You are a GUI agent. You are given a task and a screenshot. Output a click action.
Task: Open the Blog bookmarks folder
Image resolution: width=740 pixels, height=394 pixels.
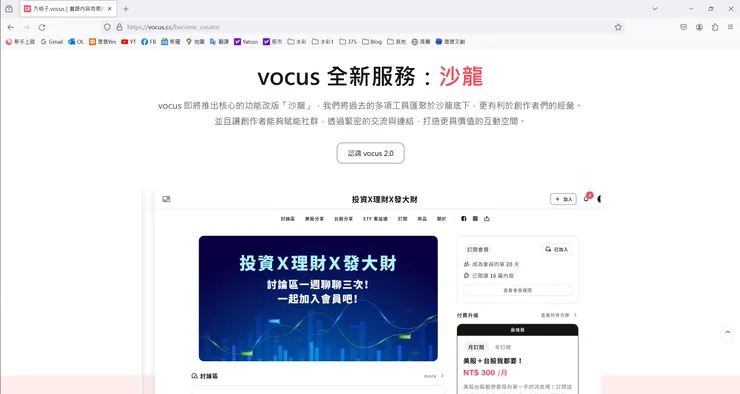372,42
